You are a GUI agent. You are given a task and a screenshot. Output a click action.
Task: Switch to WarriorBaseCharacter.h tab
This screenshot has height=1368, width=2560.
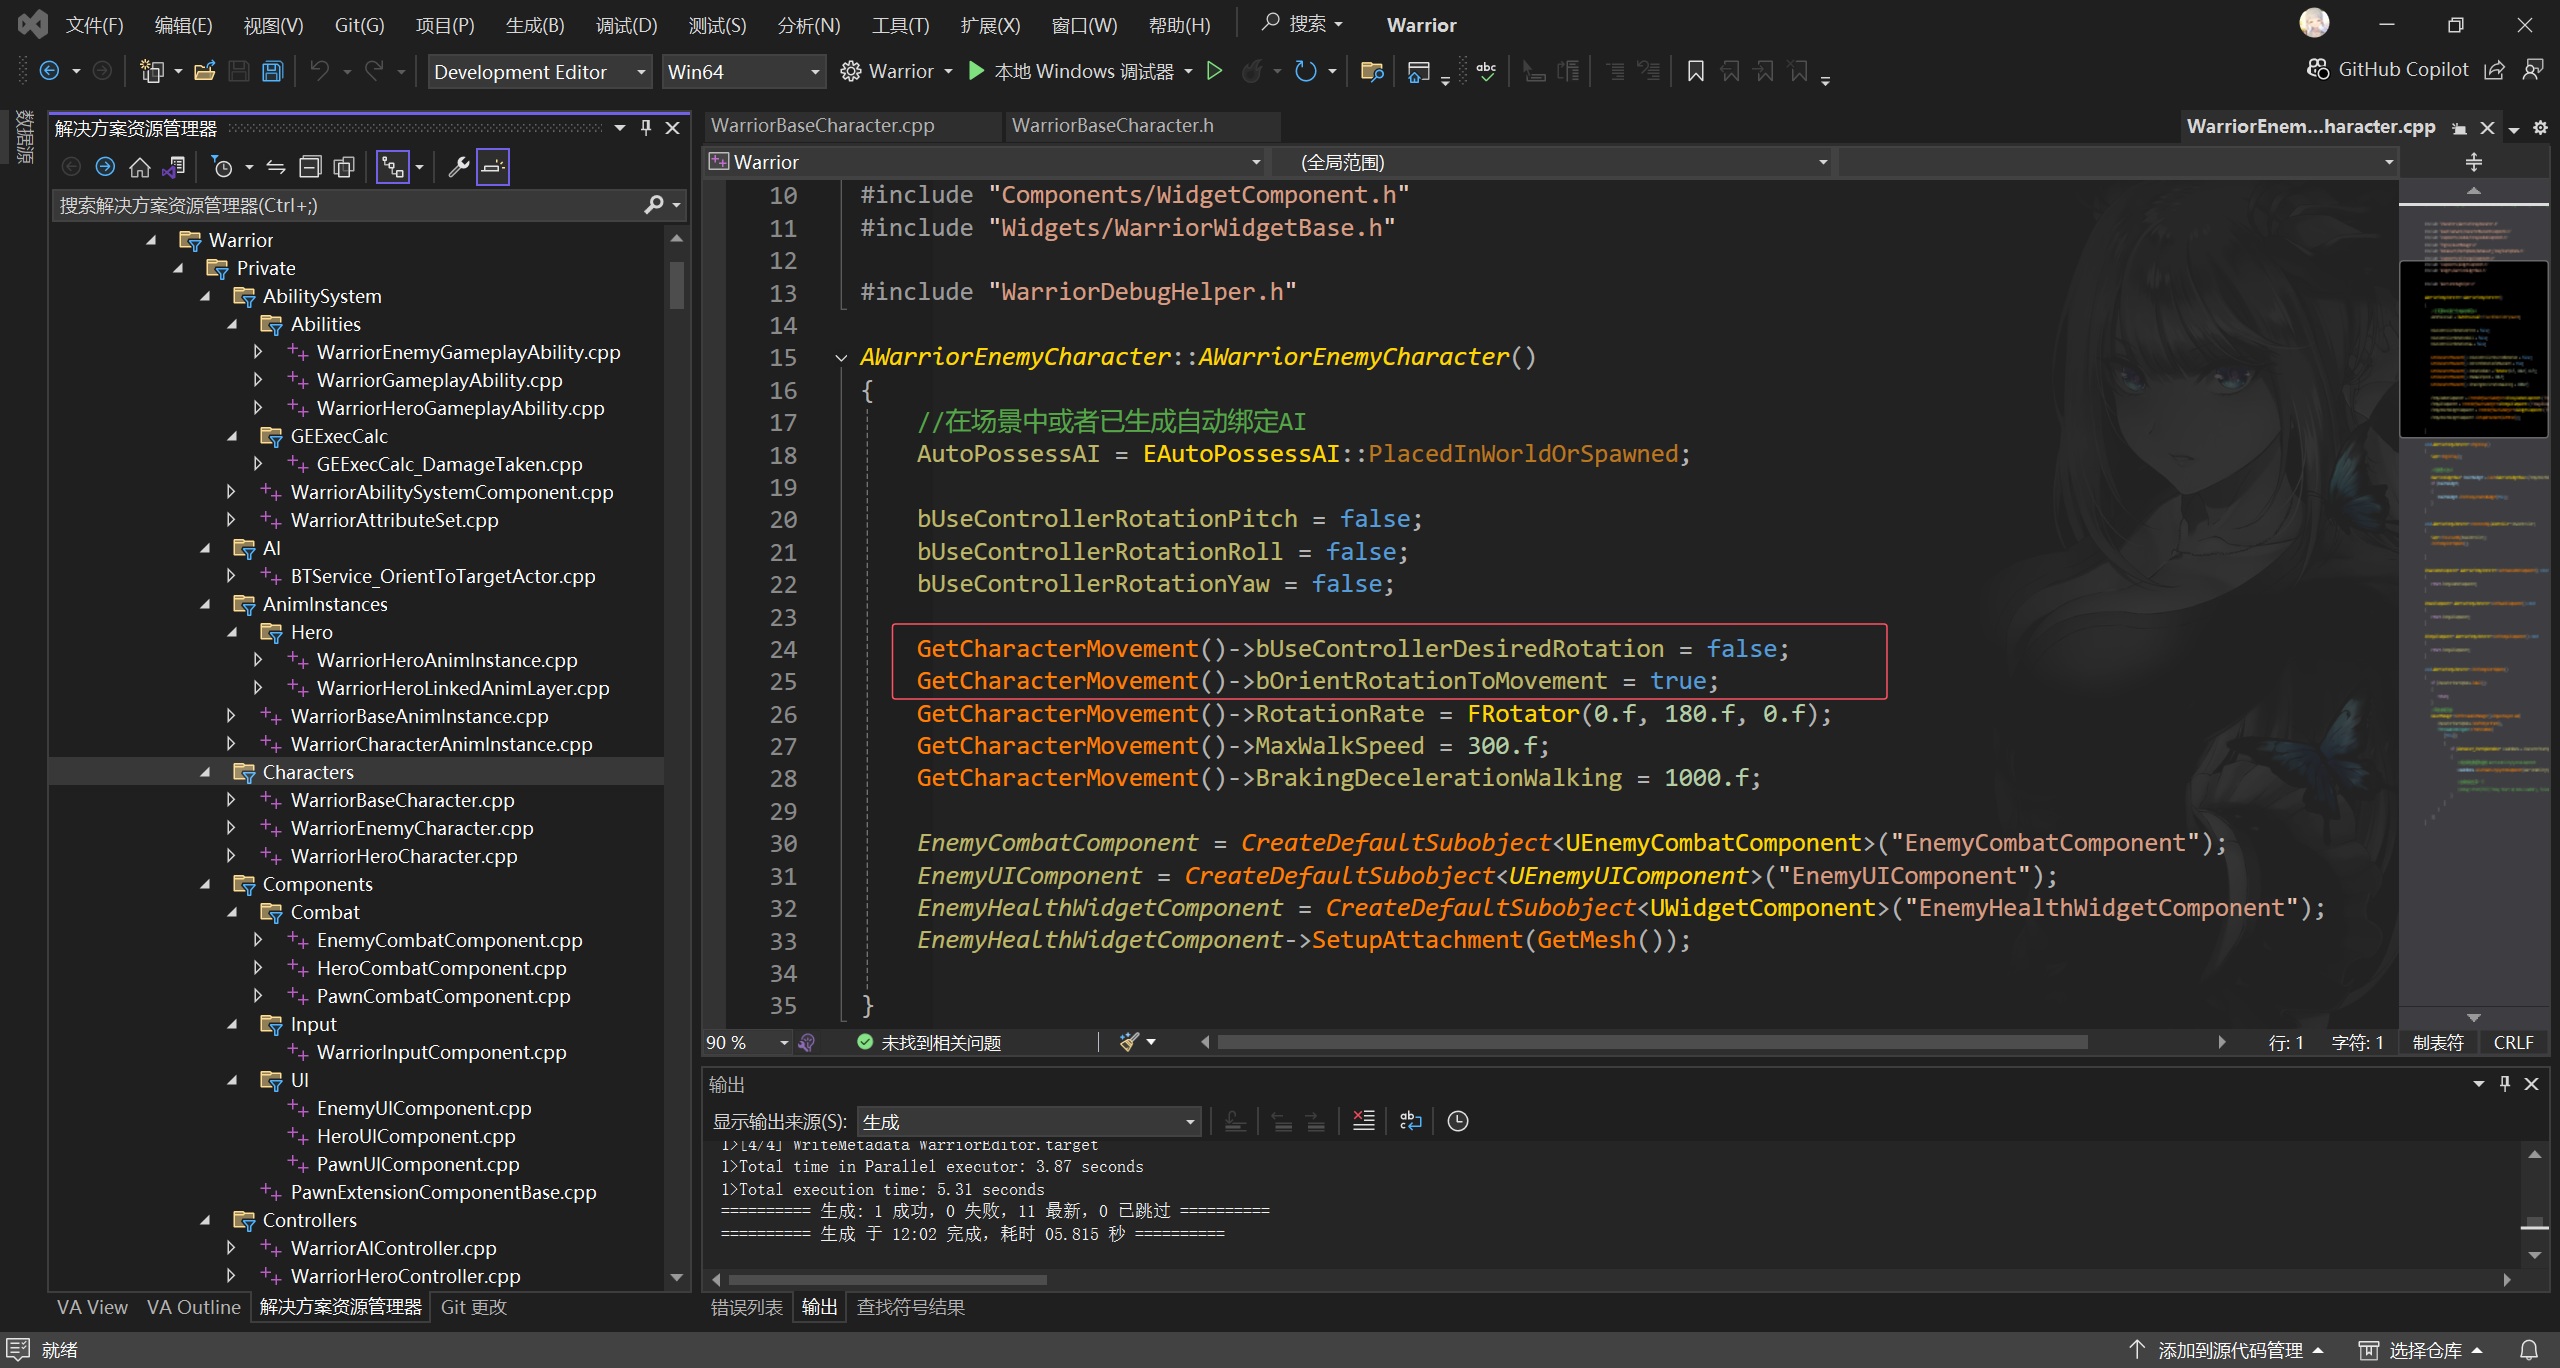[x=1112, y=126]
